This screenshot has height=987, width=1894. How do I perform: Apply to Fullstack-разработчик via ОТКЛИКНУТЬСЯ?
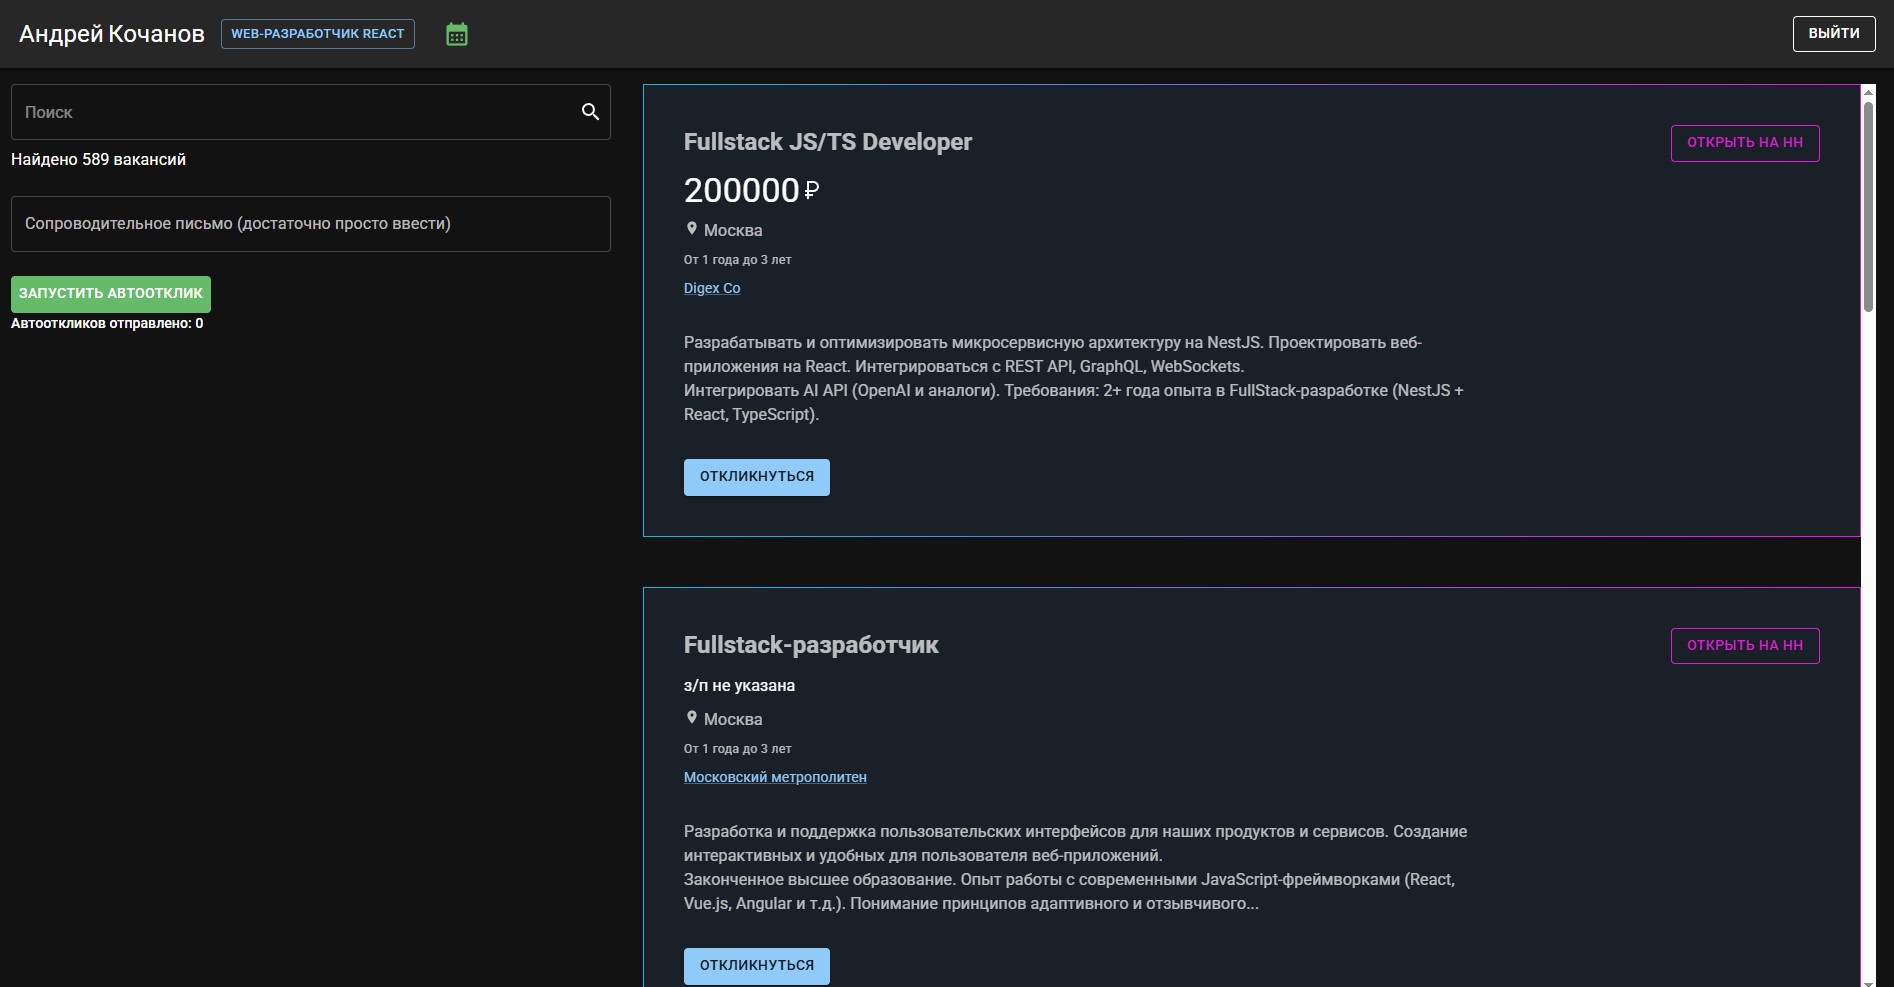pyautogui.click(x=756, y=965)
